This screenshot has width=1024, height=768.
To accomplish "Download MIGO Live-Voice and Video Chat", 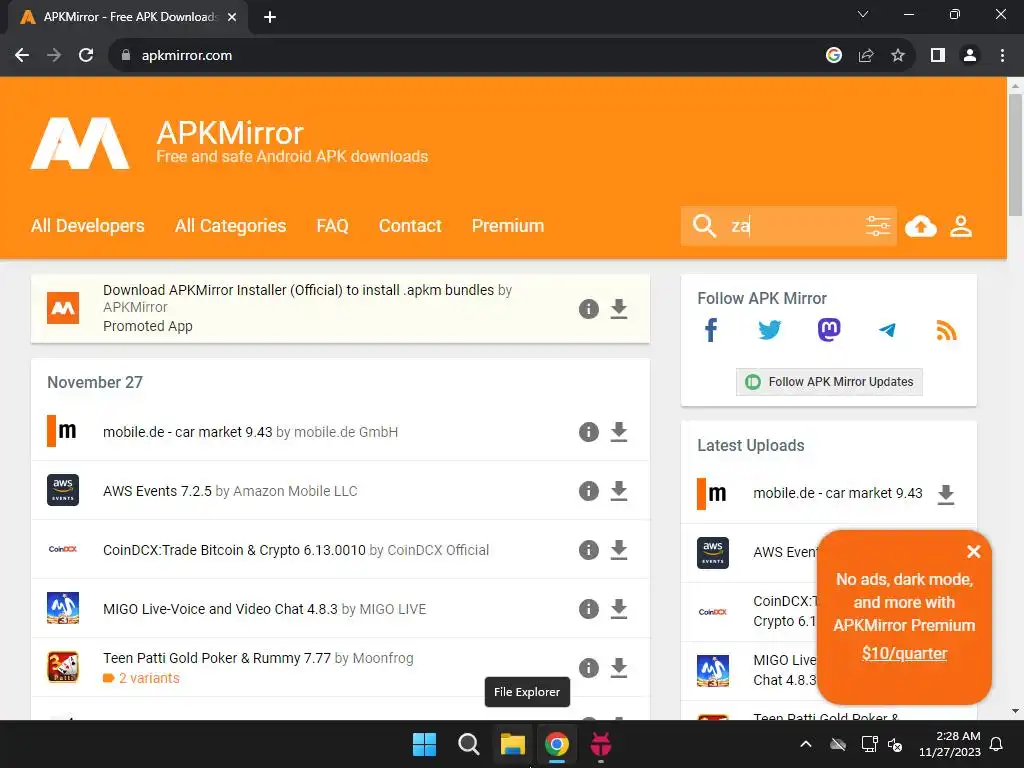I will coord(618,609).
